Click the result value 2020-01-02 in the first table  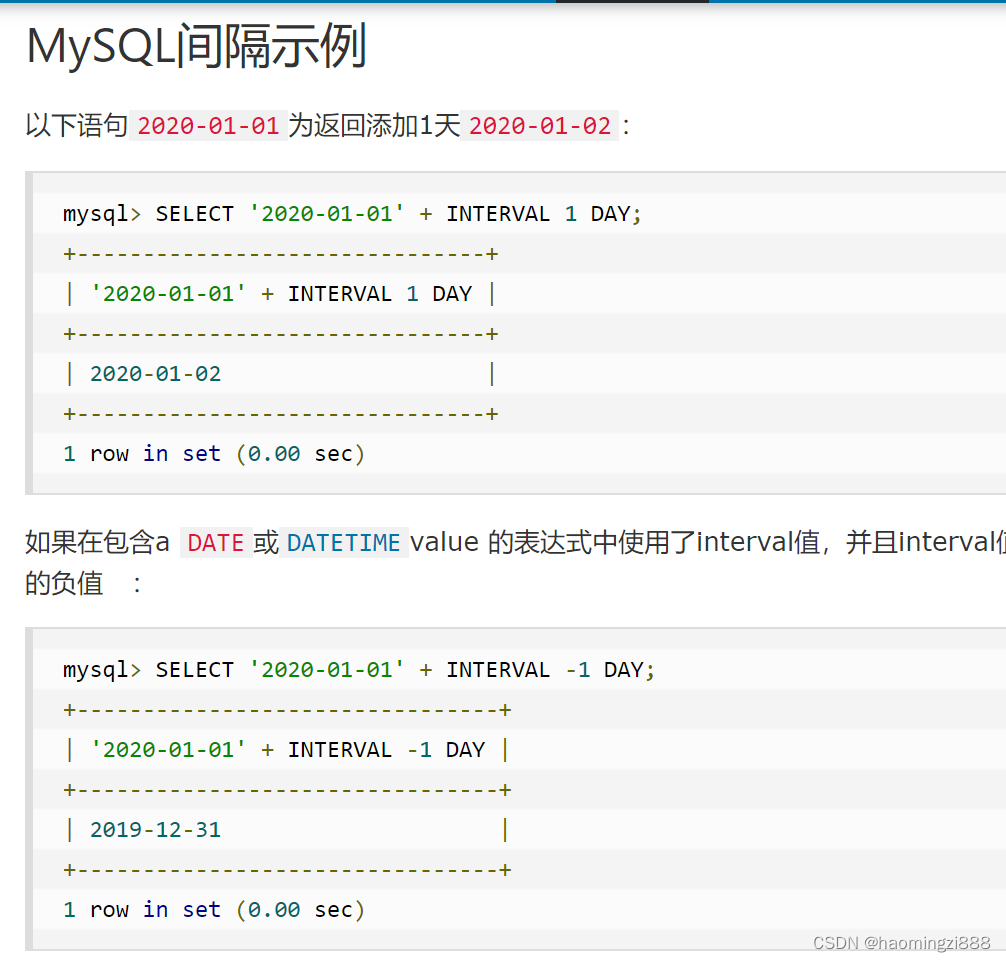(155, 374)
